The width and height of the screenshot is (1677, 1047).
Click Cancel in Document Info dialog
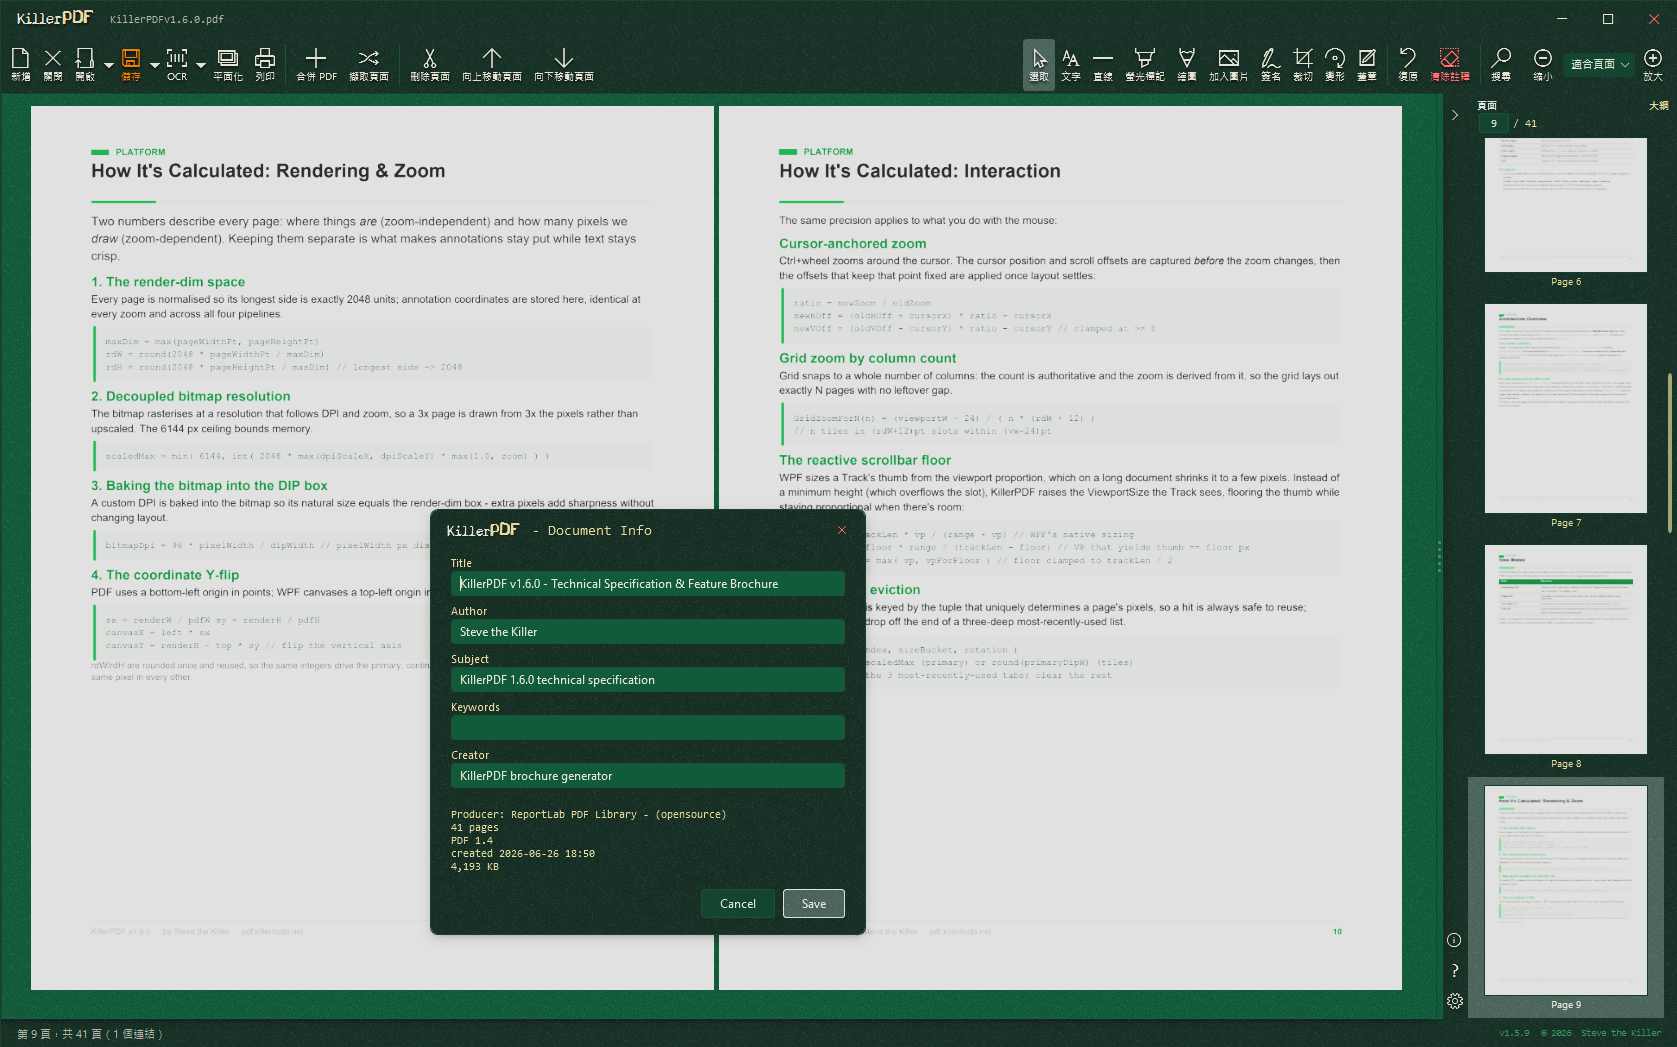point(738,904)
